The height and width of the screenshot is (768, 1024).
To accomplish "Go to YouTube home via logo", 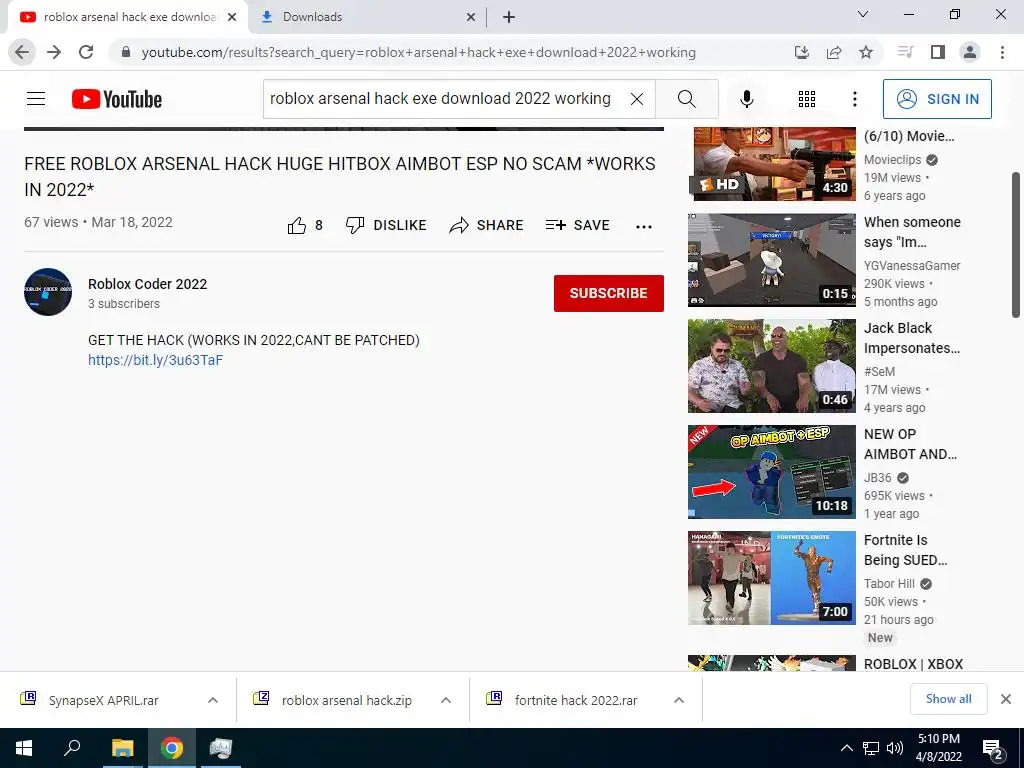I will pyautogui.click(x=117, y=99).
